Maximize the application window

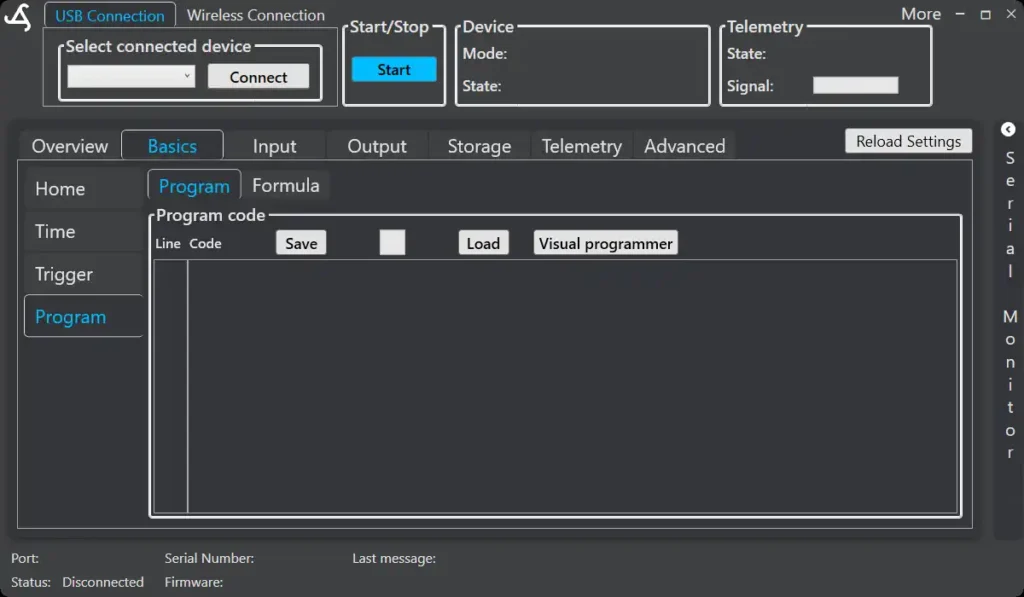(x=985, y=14)
